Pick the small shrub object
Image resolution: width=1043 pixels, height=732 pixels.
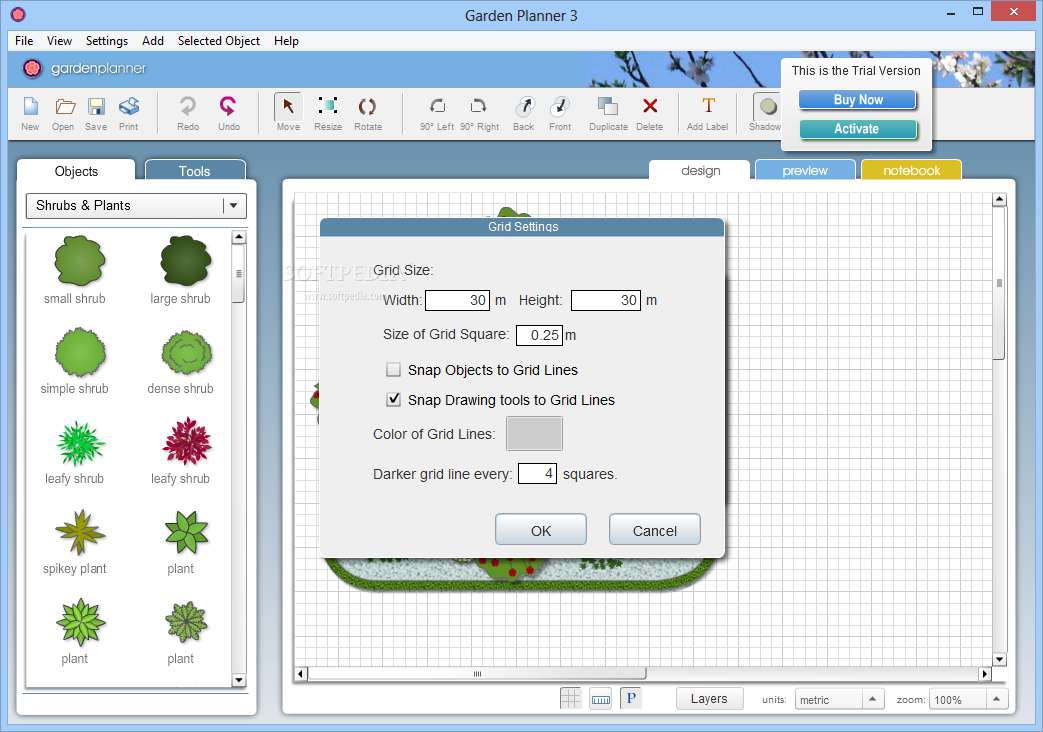coord(80,260)
